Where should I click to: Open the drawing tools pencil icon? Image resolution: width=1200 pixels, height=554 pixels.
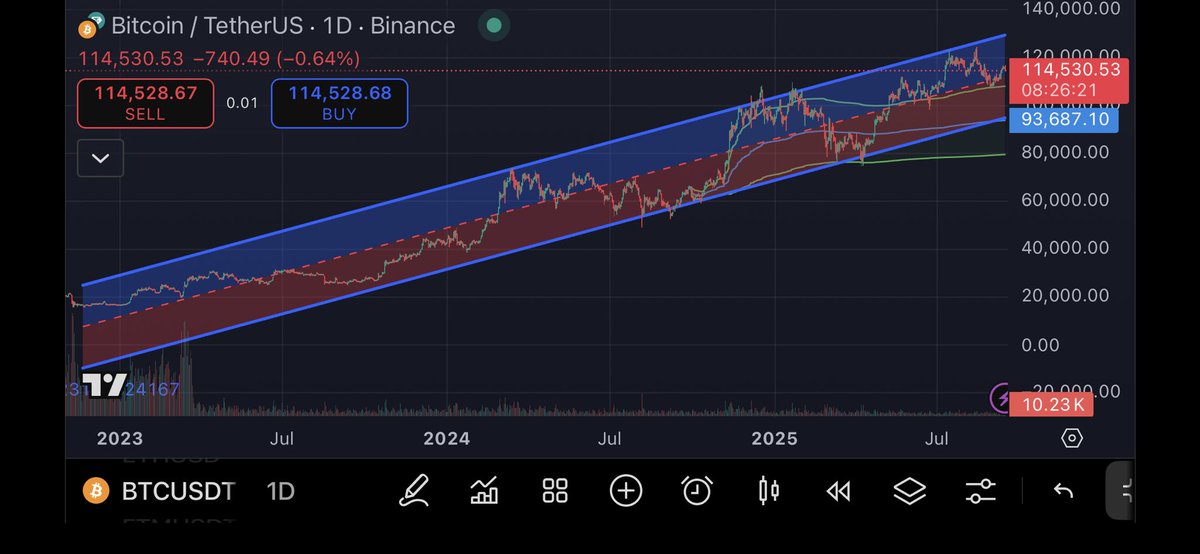coord(414,491)
